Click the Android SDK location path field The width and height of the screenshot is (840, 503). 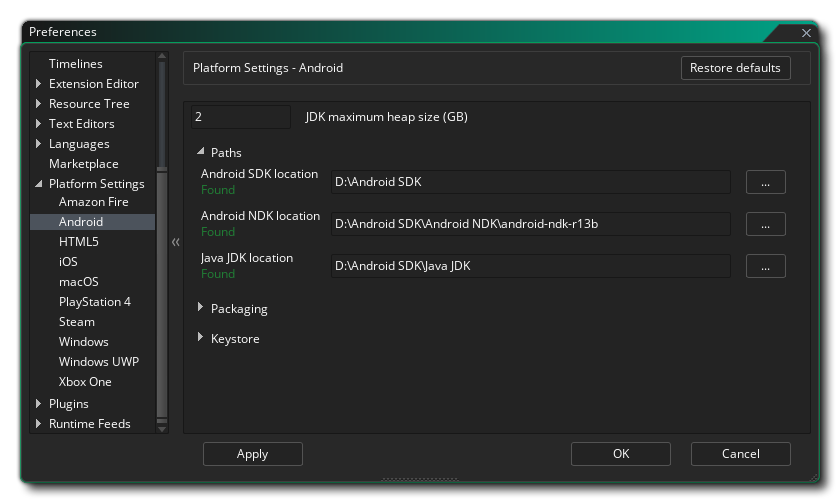coord(531,182)
